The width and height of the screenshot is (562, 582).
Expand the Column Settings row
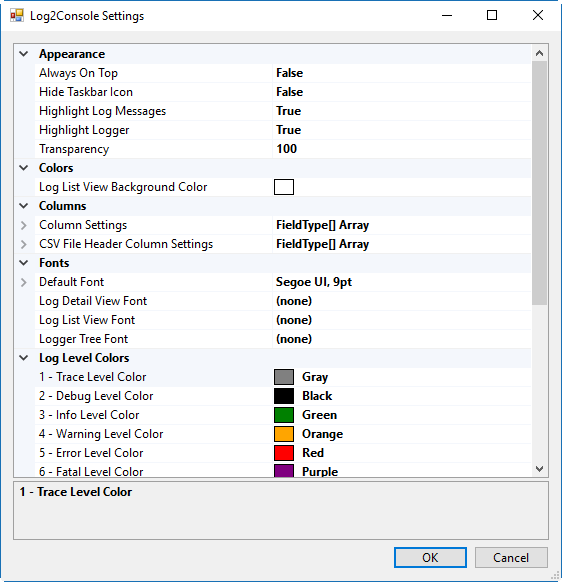(x=24, y=225)
